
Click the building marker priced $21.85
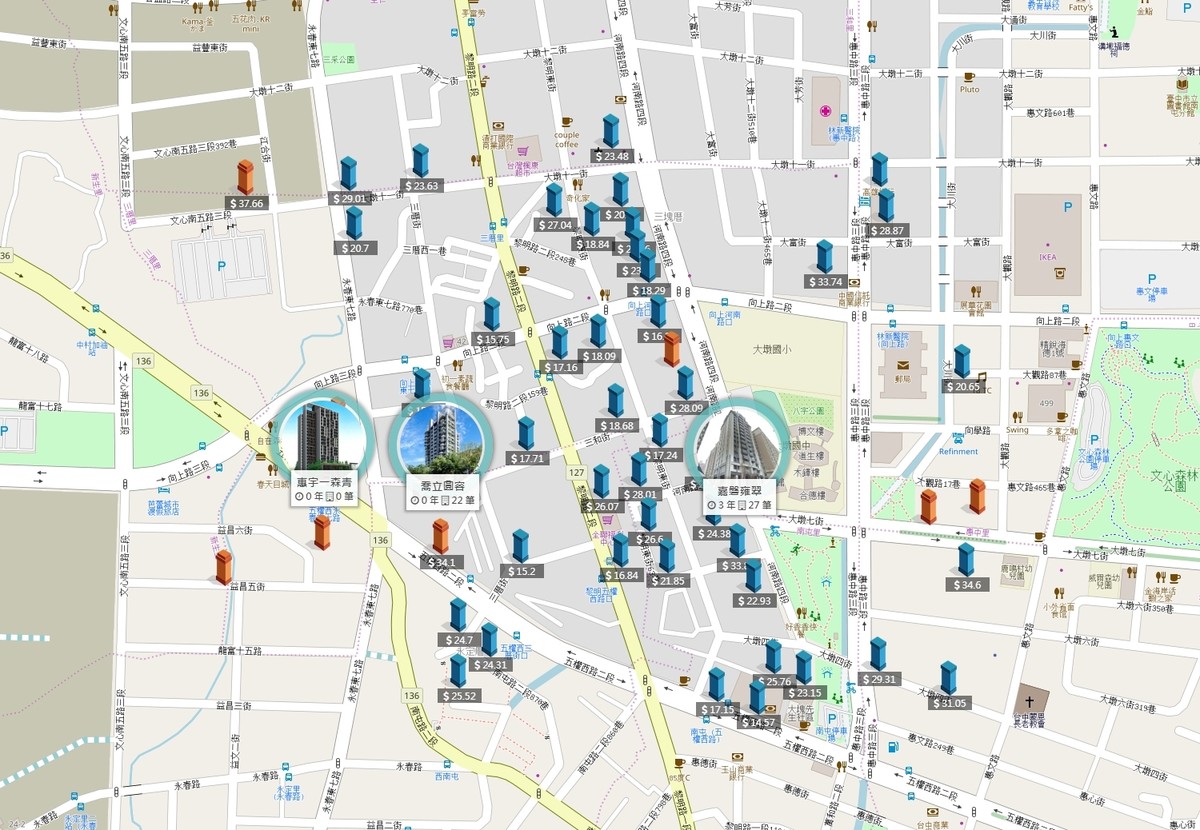point(667,556)
